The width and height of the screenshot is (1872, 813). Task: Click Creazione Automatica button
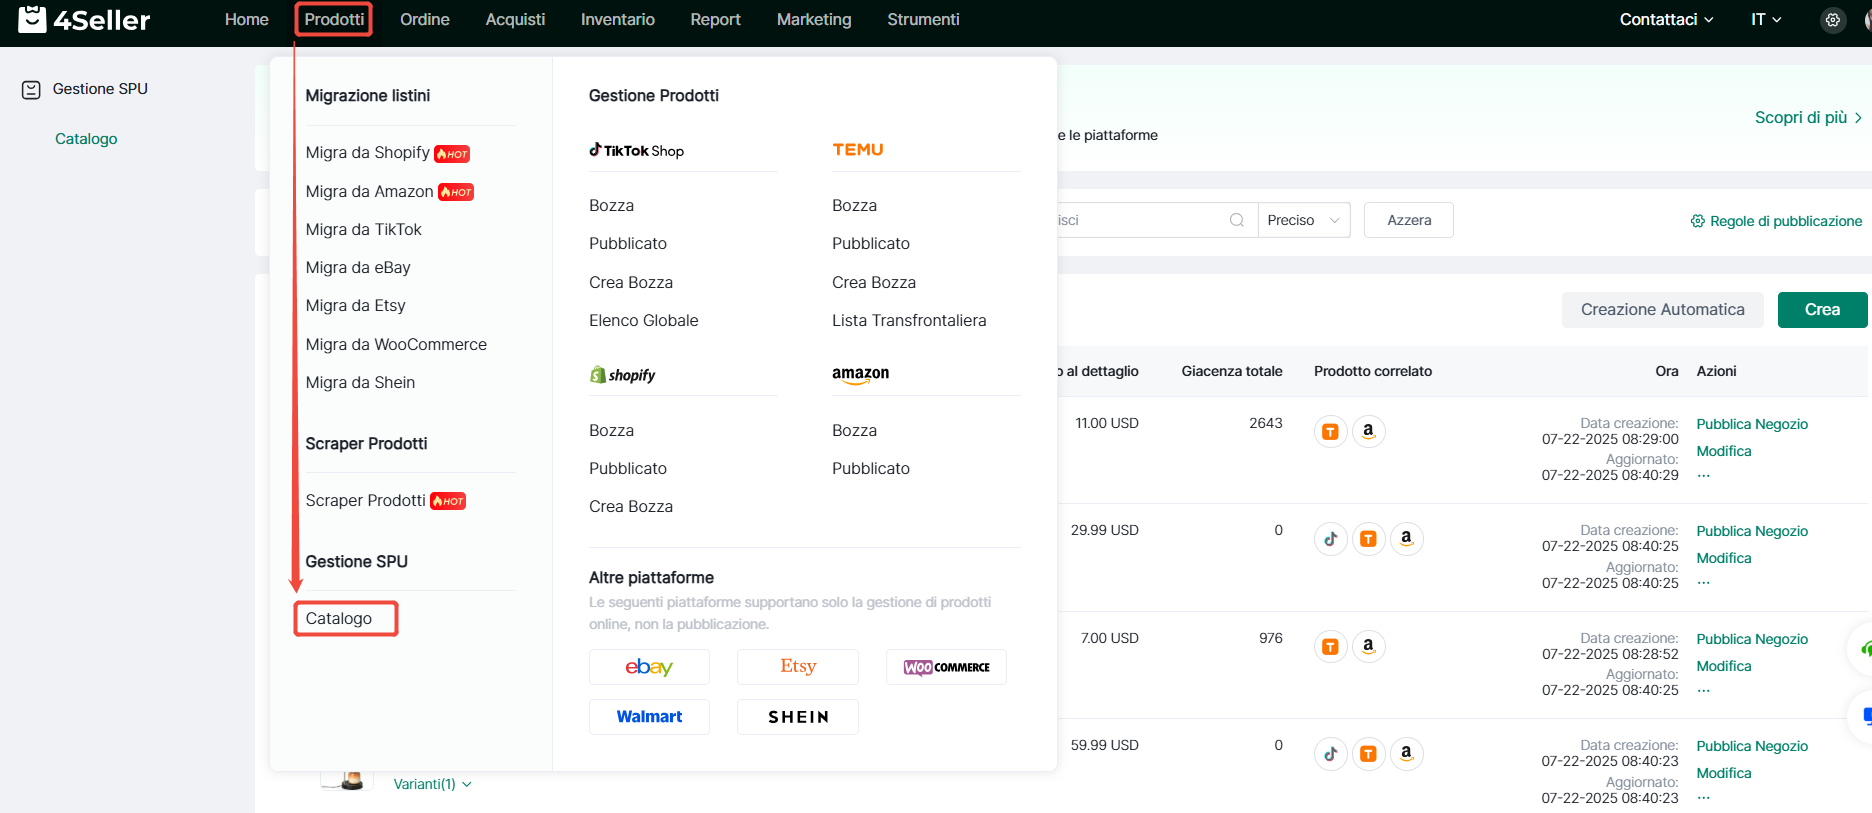pos(1662,310)
